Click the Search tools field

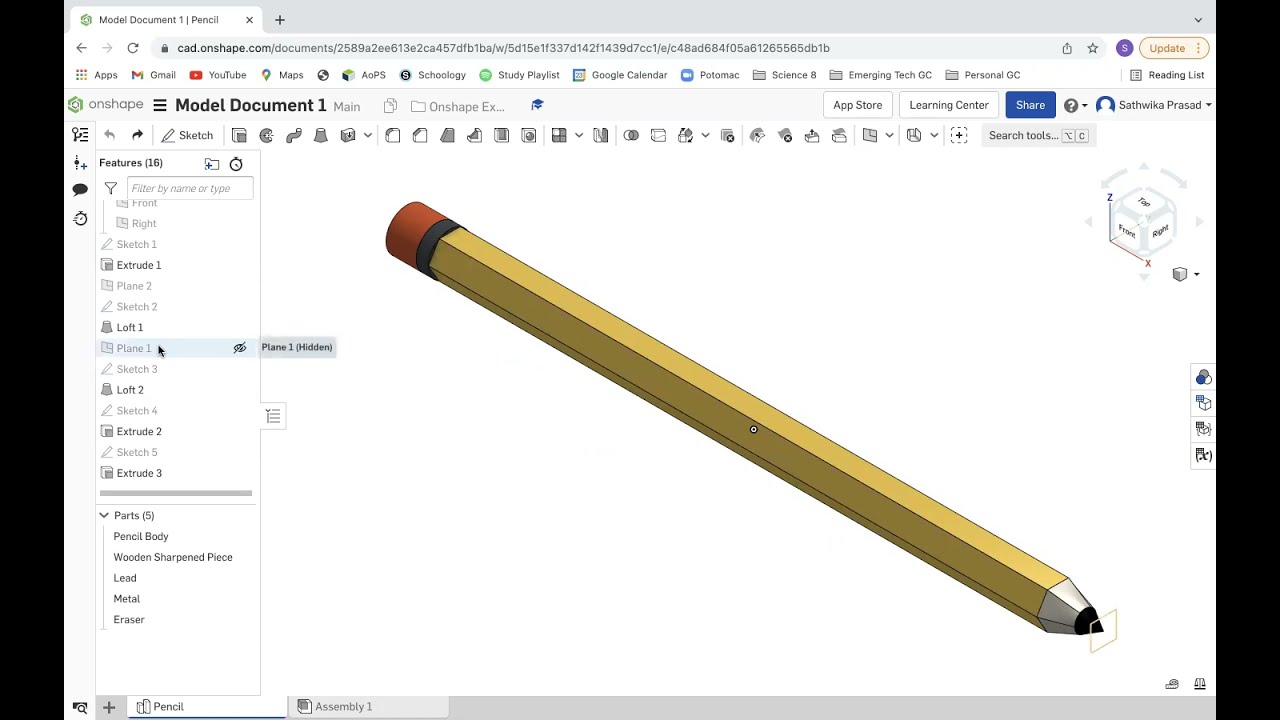[1038, 135]
